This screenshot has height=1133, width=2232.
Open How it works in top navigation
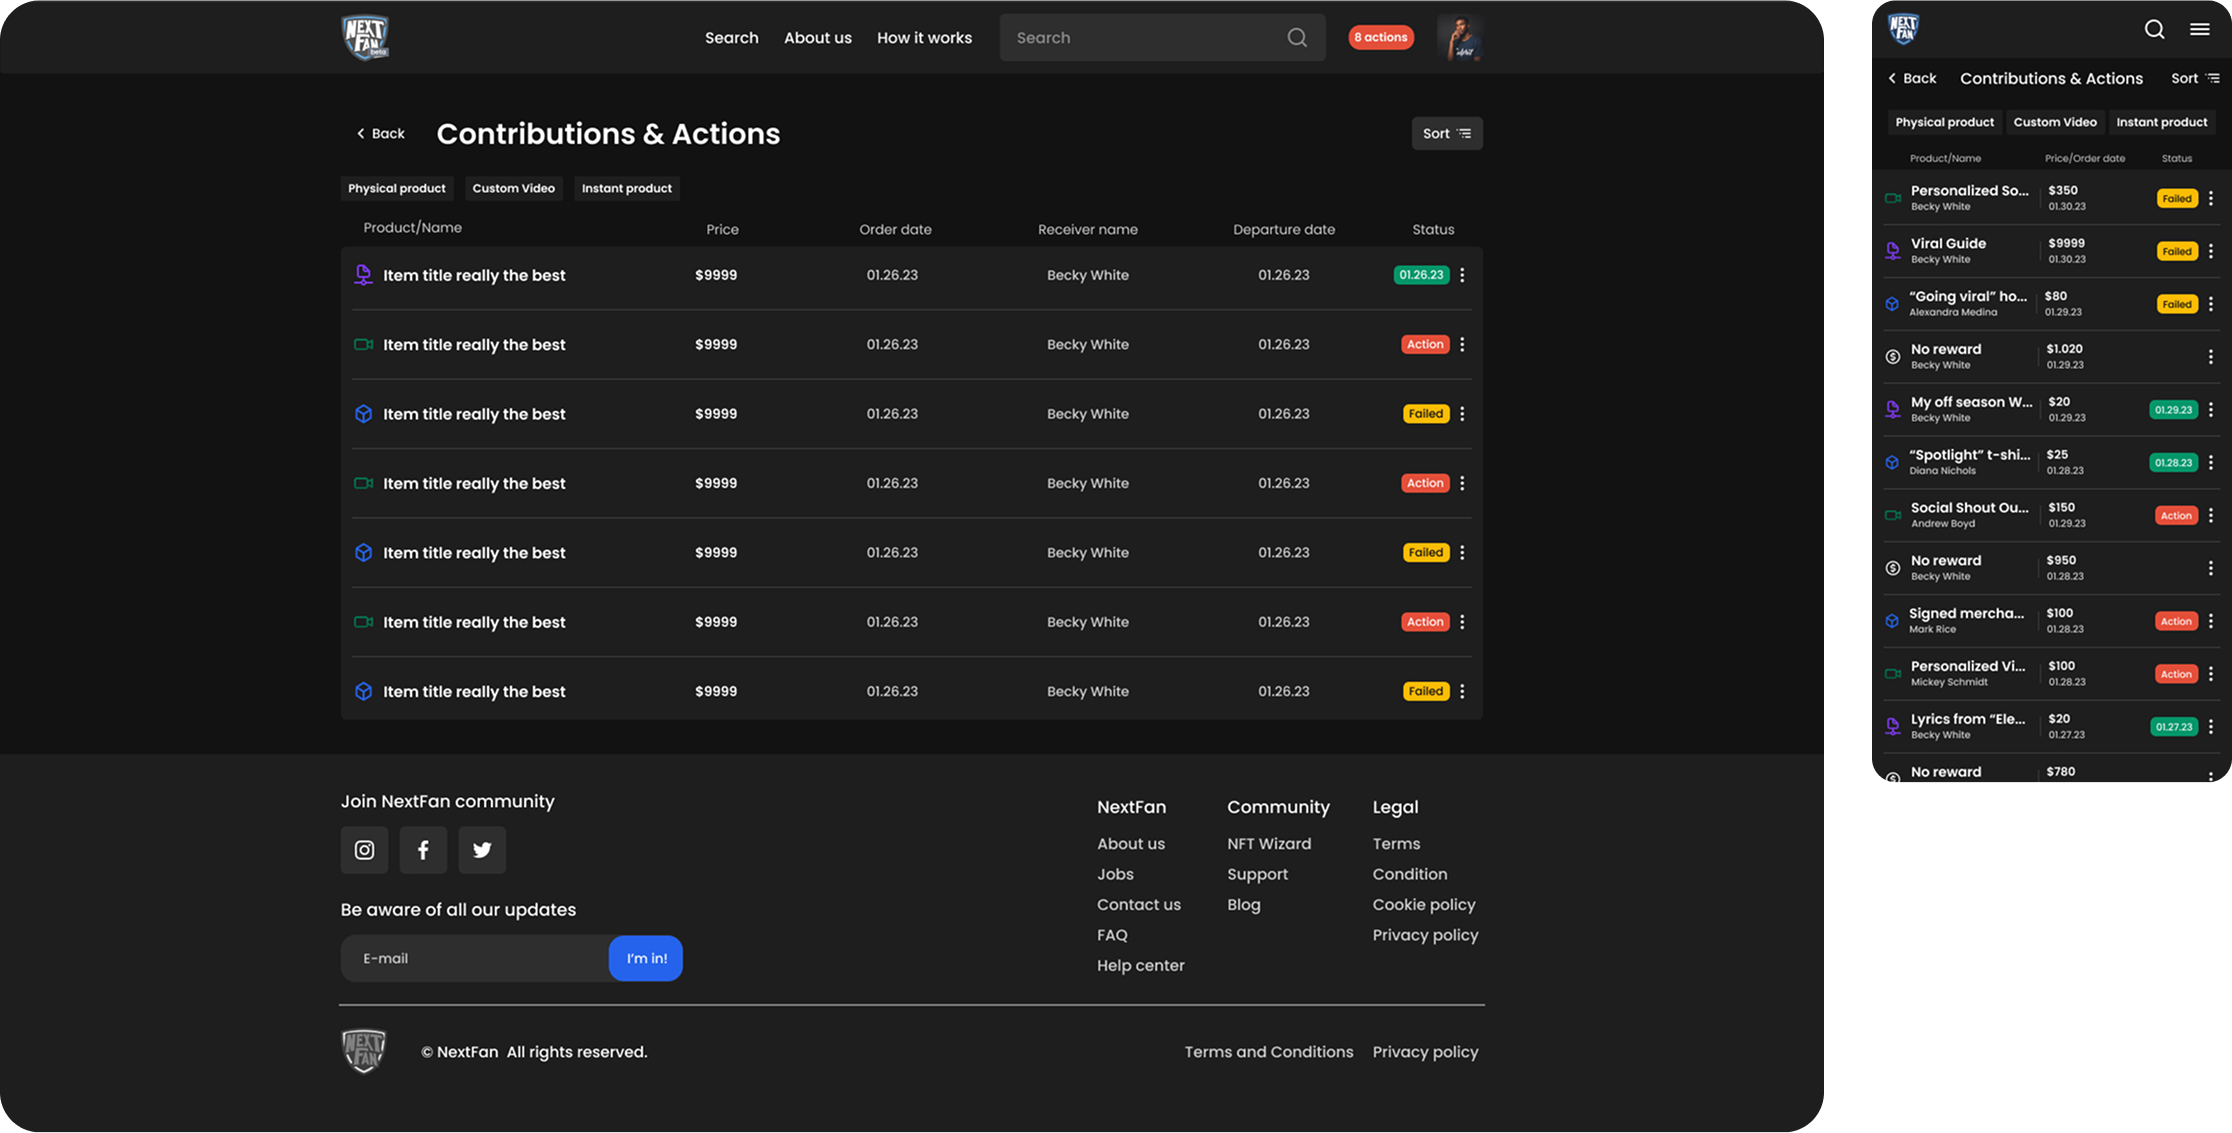[925, 38]
